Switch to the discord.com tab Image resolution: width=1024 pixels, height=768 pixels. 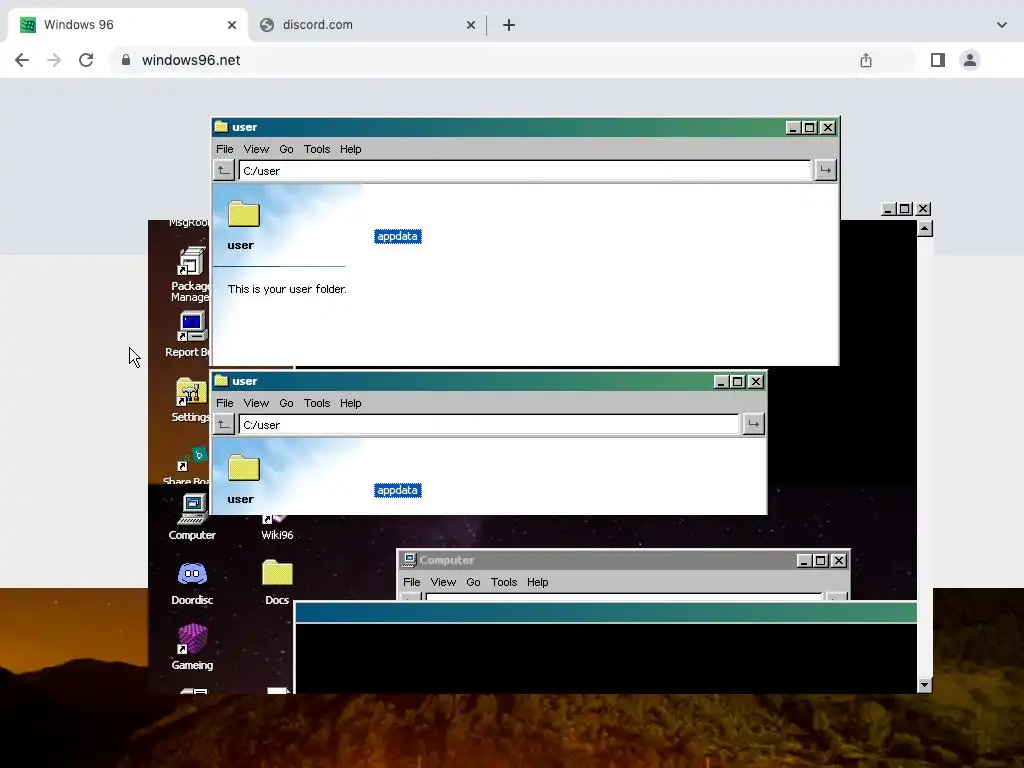(x=368, y=25)
